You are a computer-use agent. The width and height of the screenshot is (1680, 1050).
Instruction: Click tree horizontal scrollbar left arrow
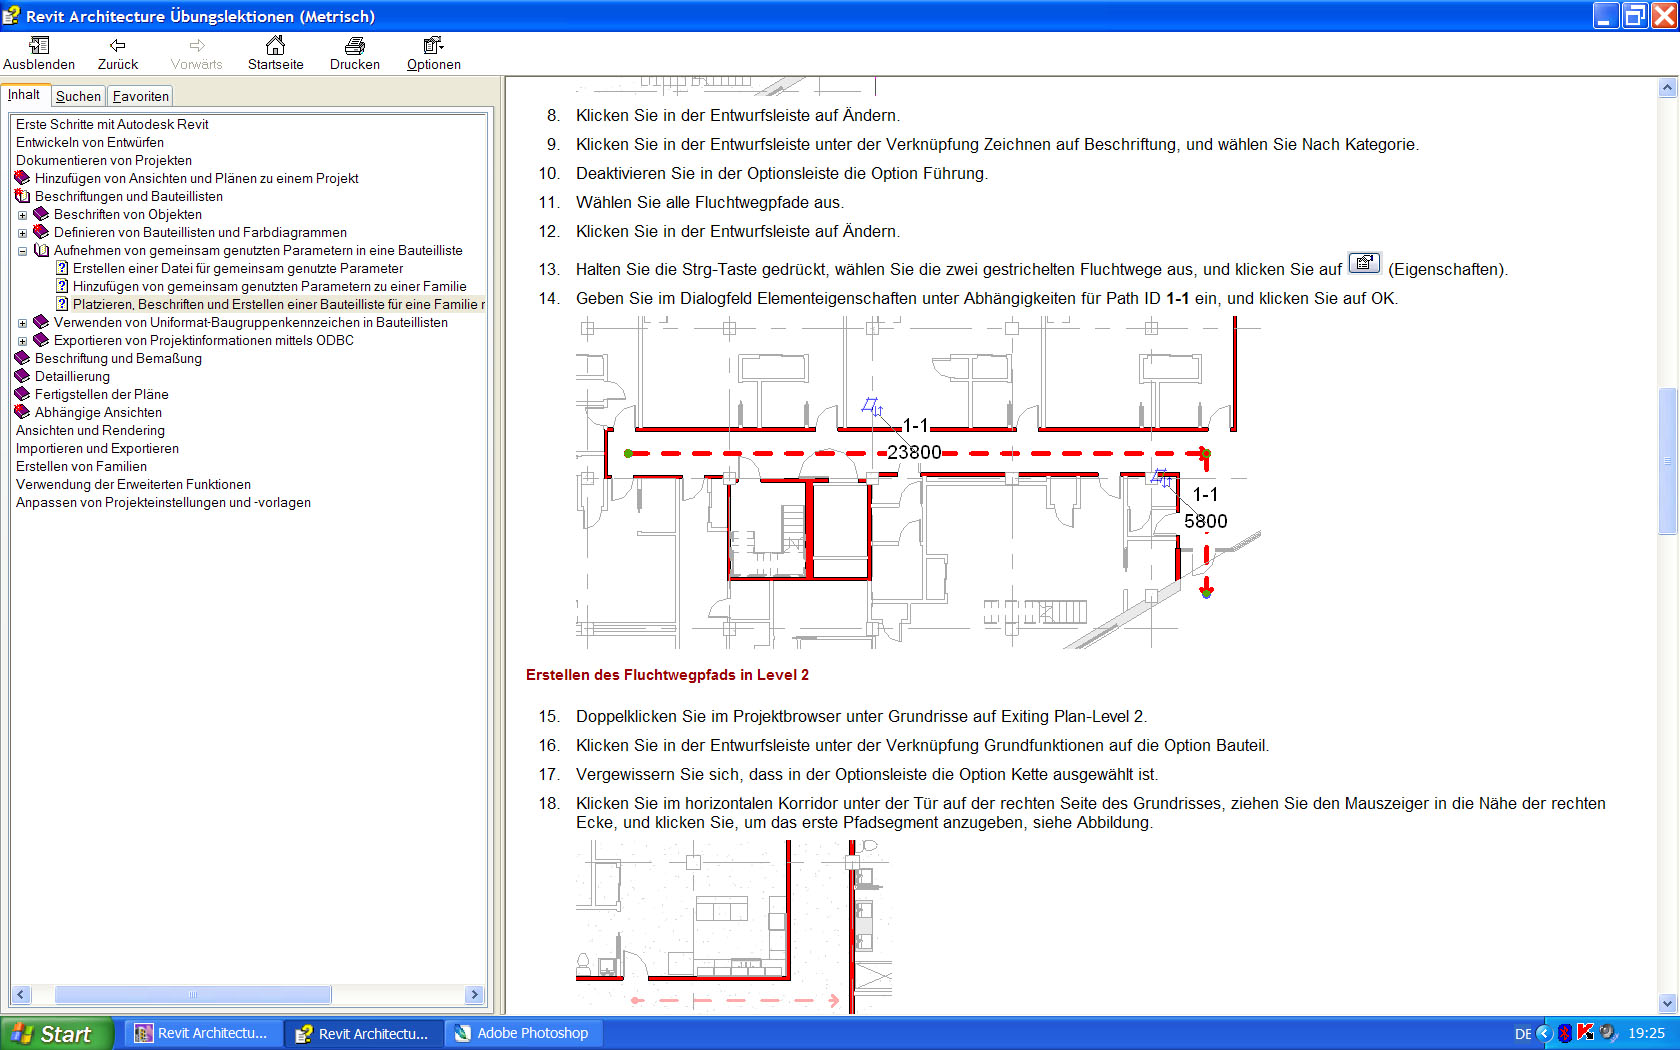click(x=20, y=995)
